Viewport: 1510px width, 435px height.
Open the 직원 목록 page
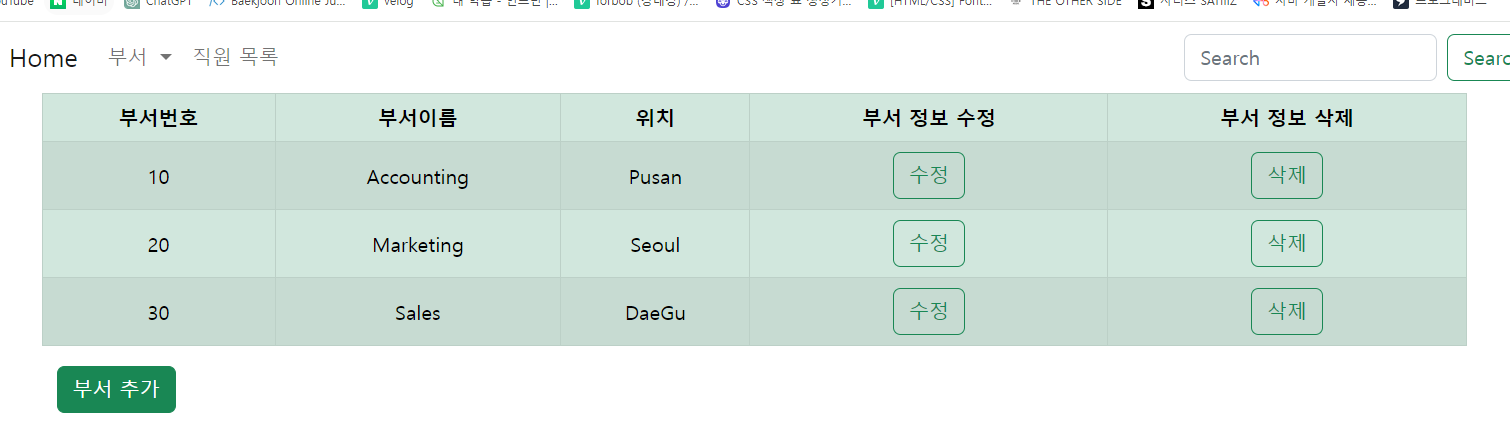click(x=235, y=57)
